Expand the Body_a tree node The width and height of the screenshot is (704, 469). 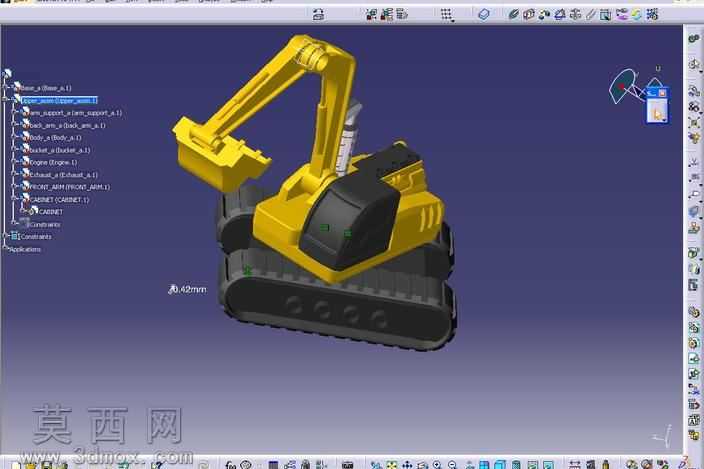[15, 137]
